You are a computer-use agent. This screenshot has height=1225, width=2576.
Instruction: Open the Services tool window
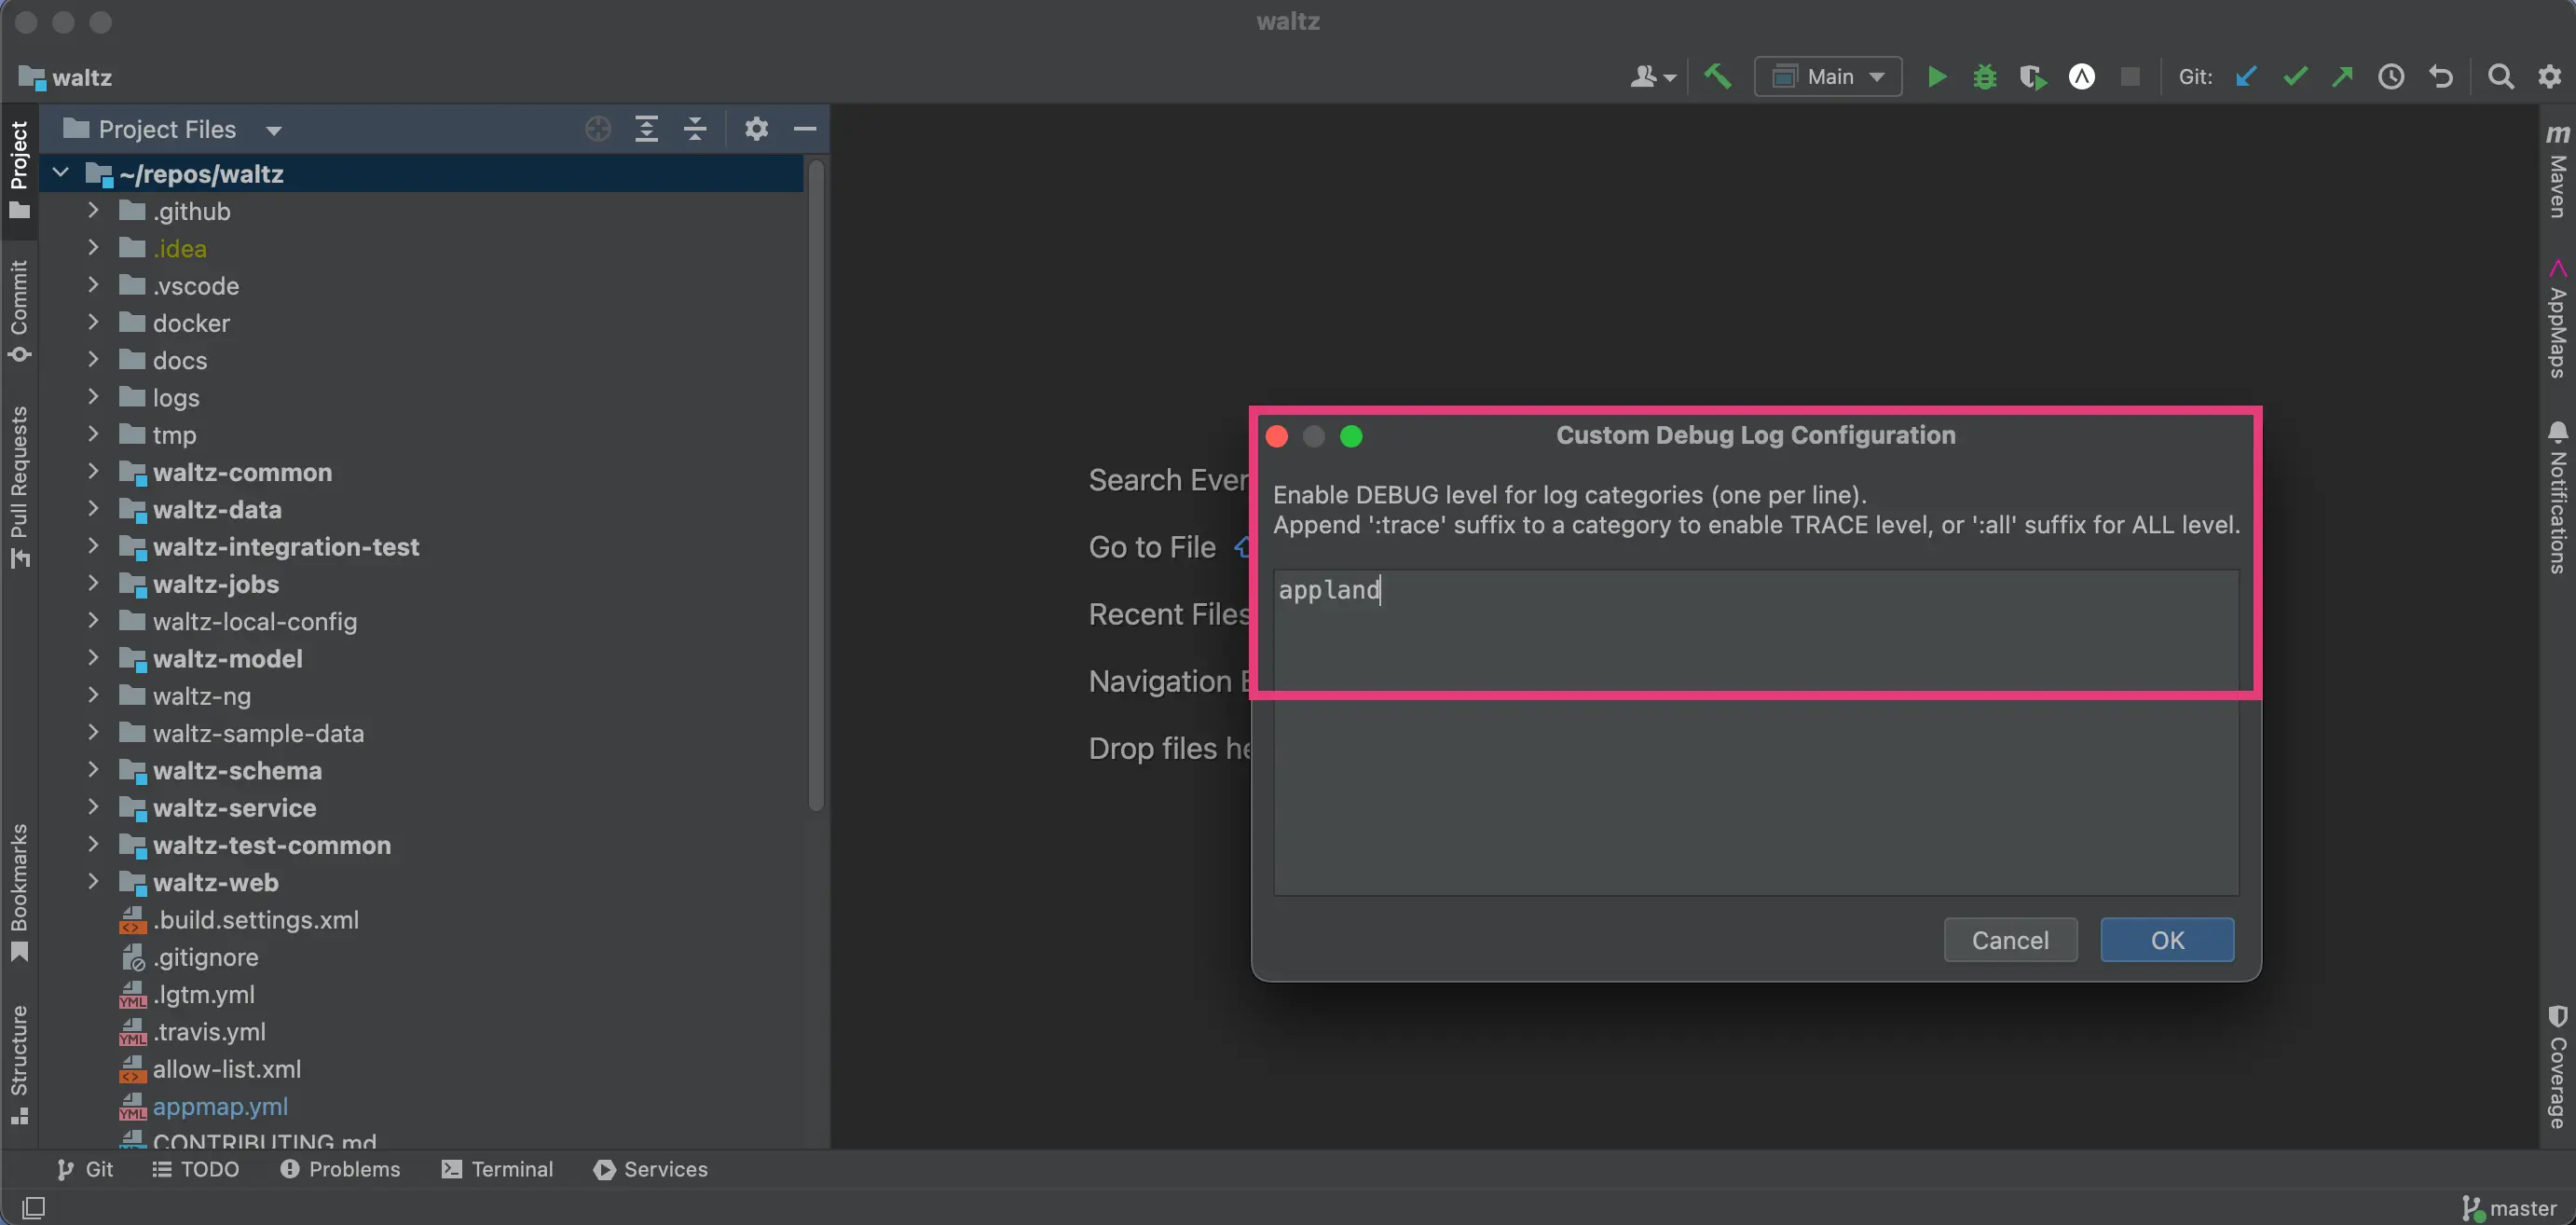651,1169
